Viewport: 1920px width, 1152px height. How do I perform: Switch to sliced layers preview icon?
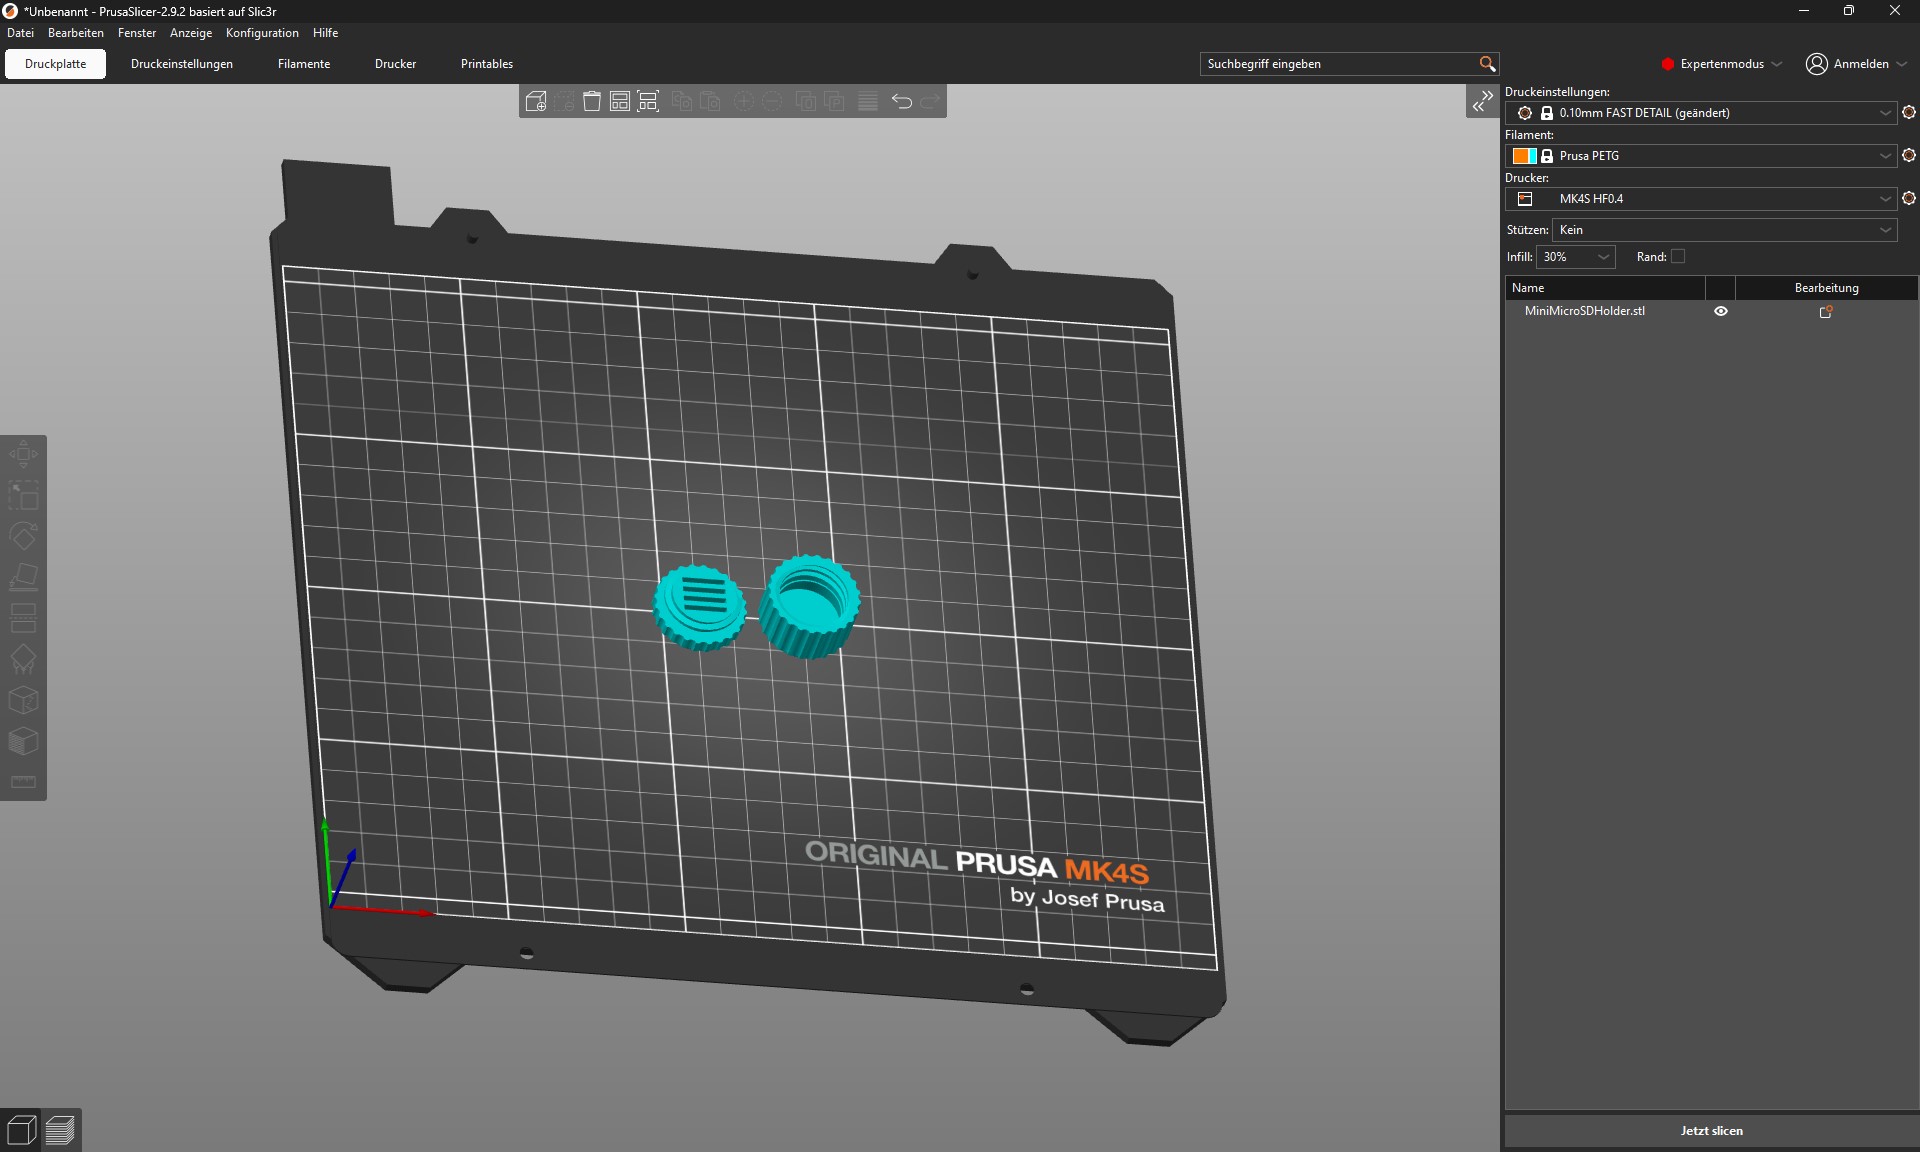60,1131
